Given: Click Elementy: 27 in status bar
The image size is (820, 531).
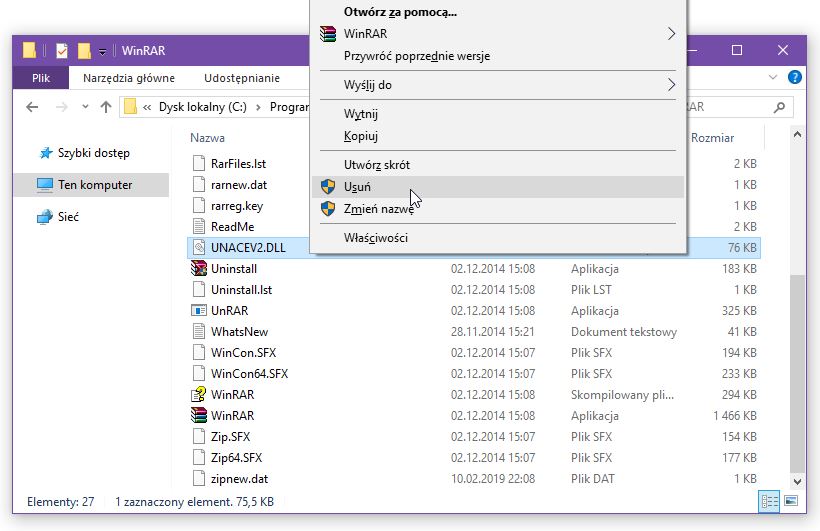Looking at the screenshot, I should pos(61,502).
